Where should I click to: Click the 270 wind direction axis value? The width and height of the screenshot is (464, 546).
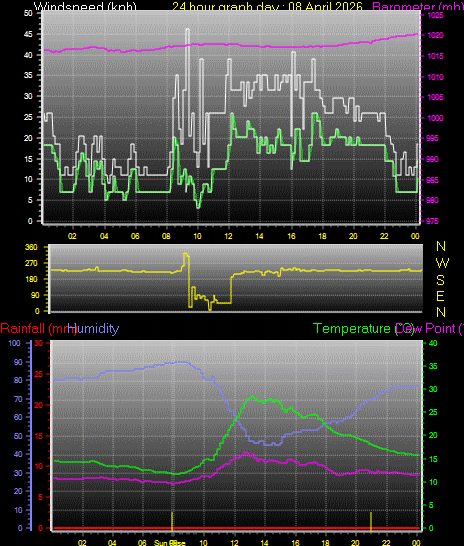(31, 263)
